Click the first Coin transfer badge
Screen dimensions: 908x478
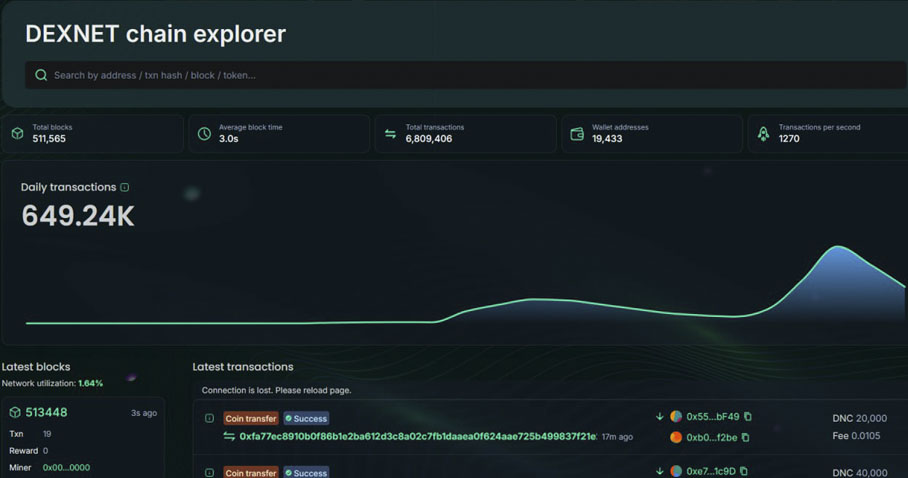pos(251,418)
